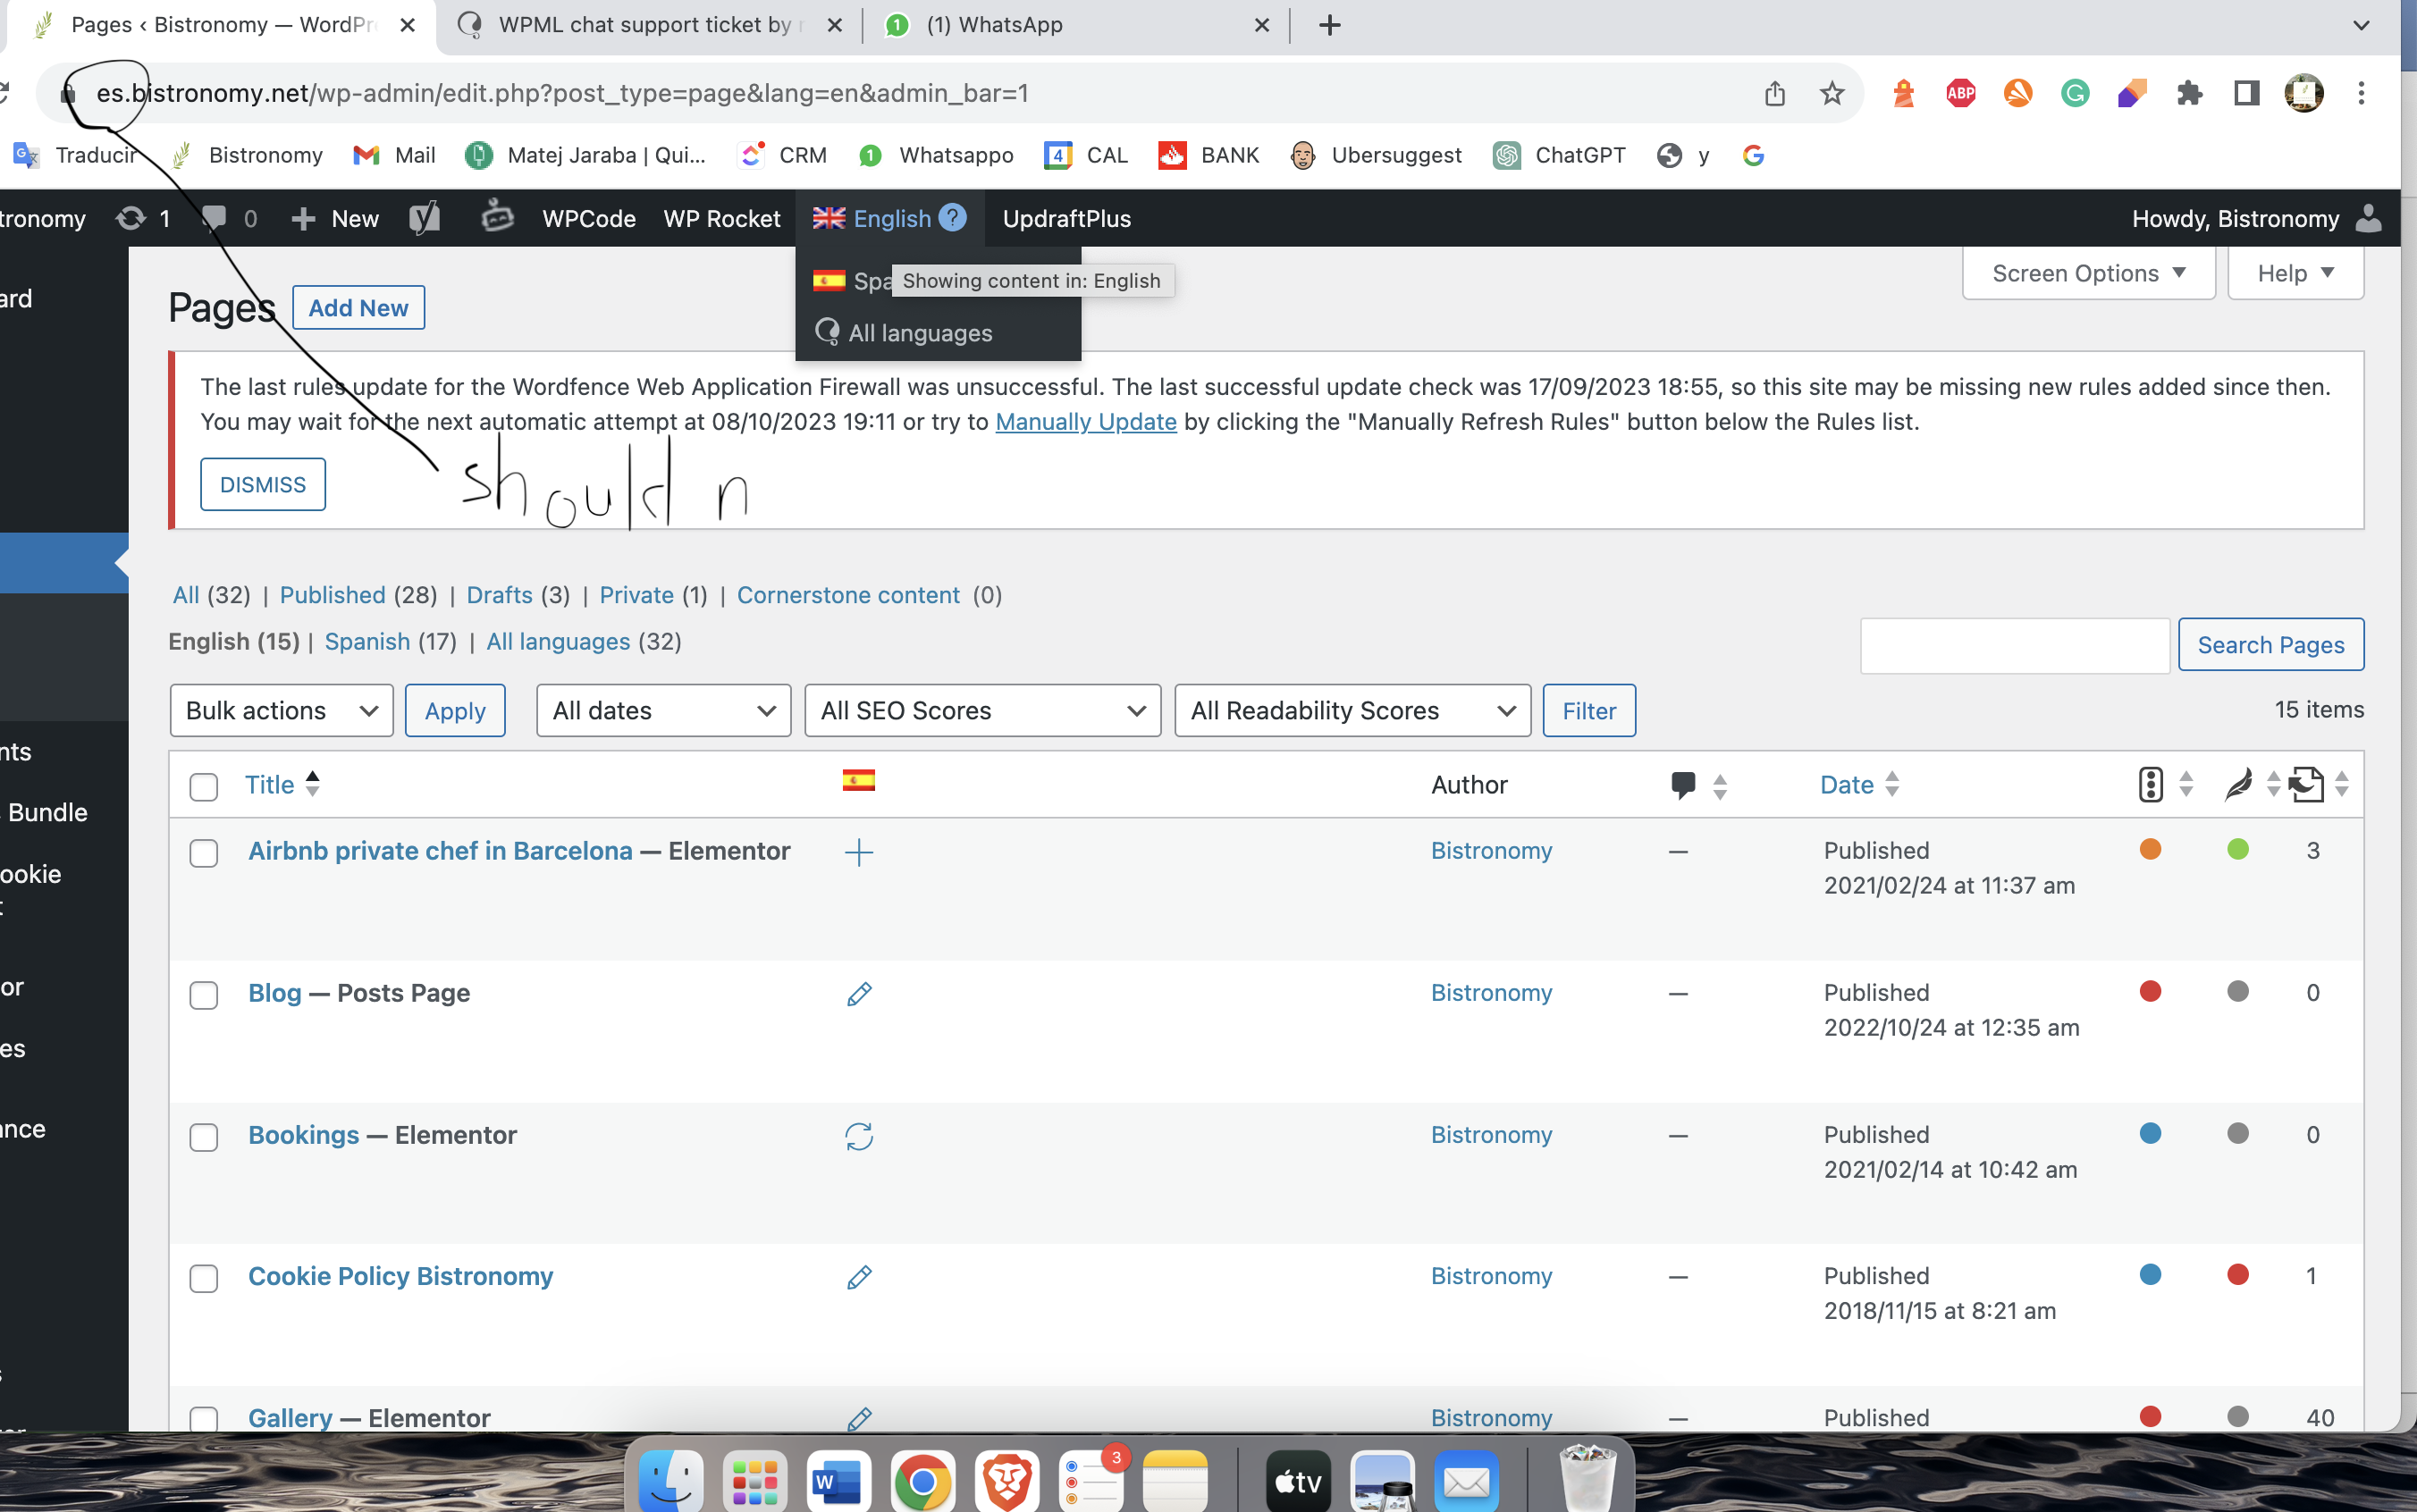Click the Yoast SEO icon in admin bar
Image resolution: width=2417 pixels, height=1512 pixels.
pos(424,218)
